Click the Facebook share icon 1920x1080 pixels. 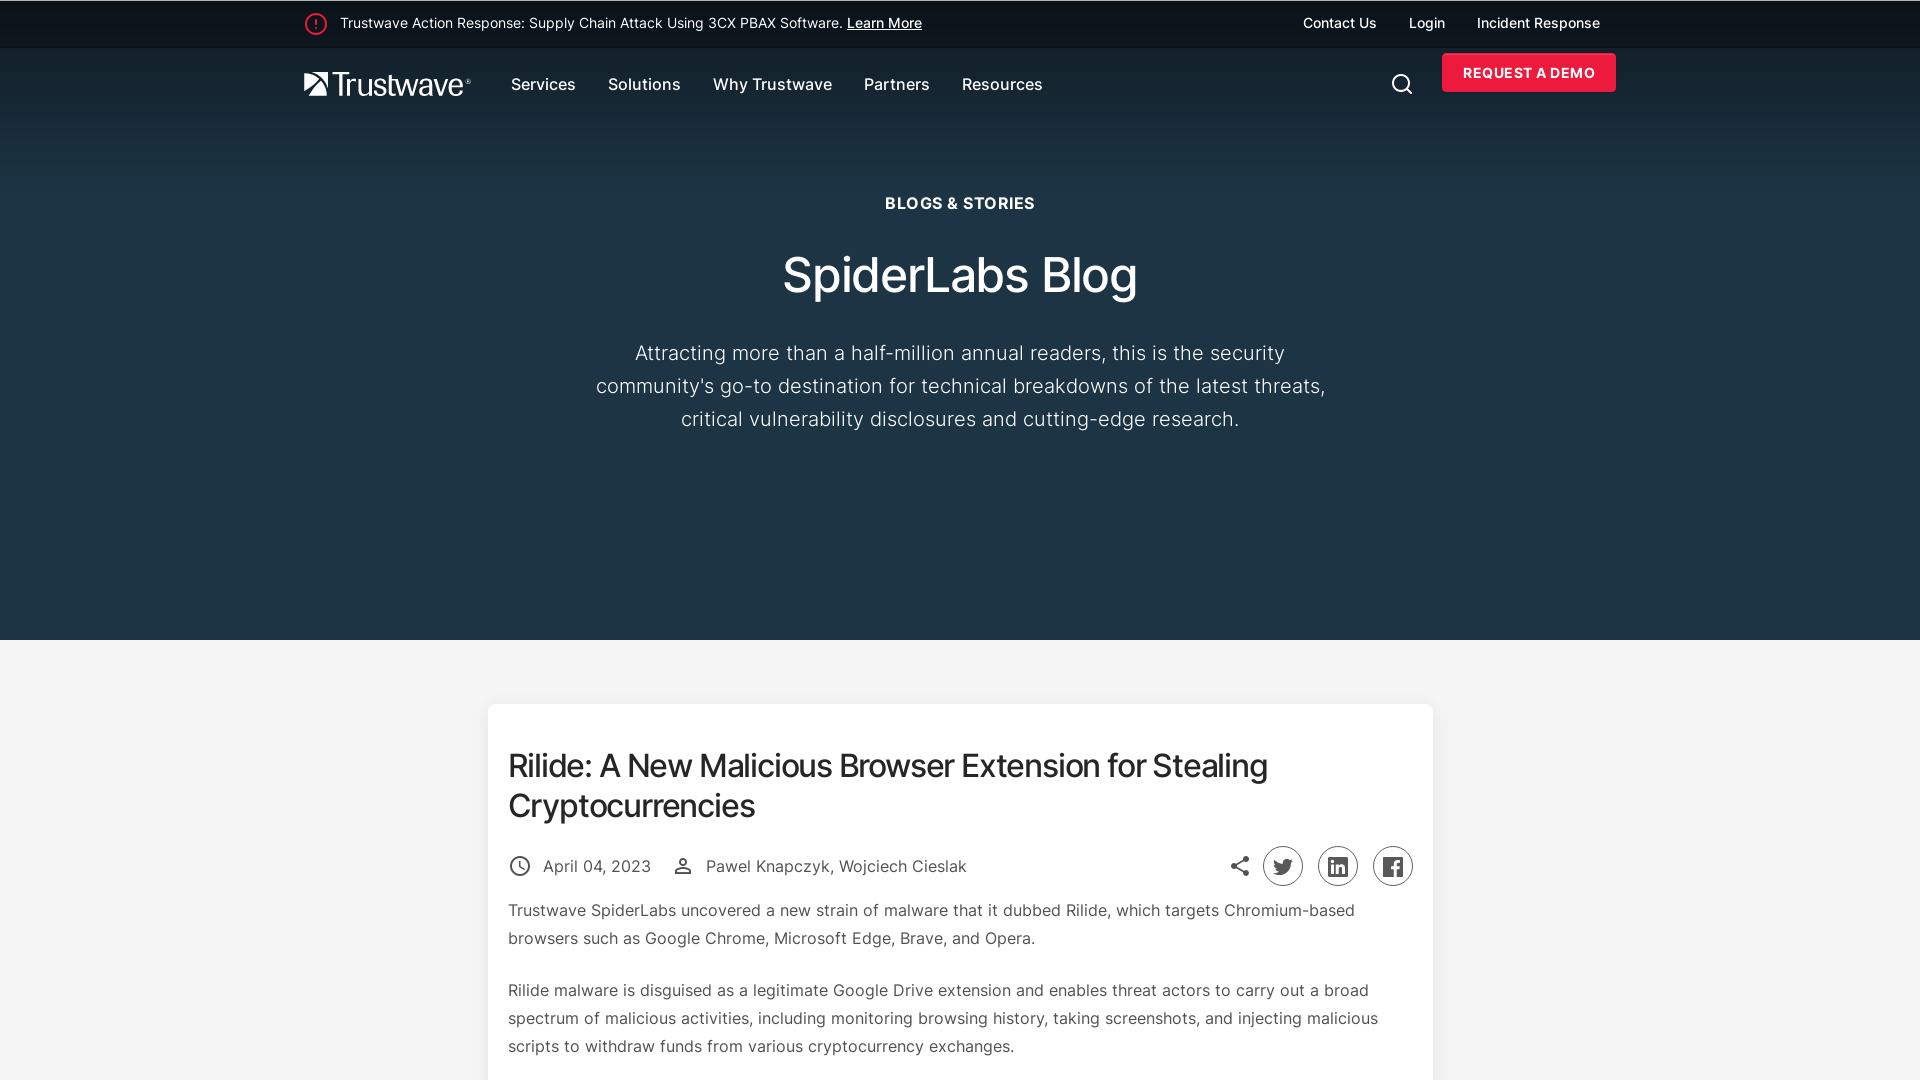pos(1393,865)
